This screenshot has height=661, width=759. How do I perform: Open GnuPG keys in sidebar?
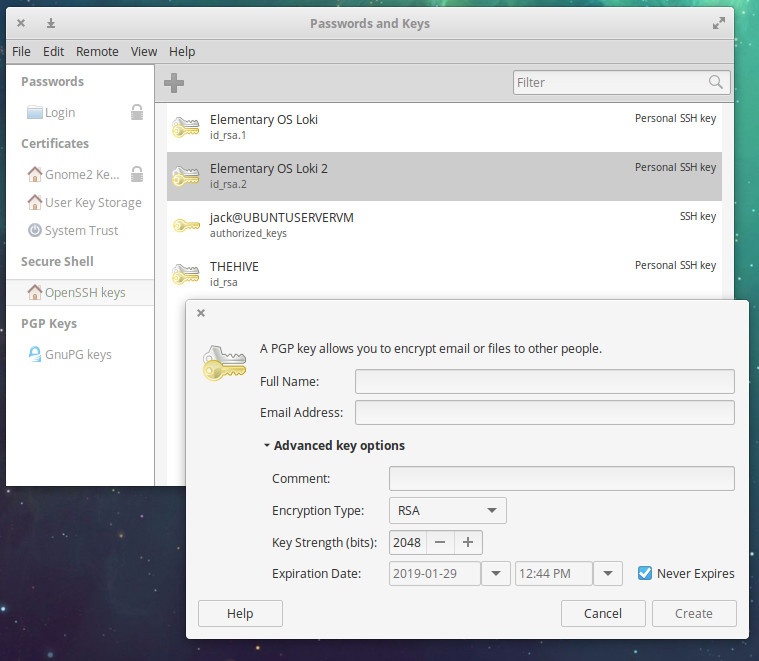tap(78, 354)
